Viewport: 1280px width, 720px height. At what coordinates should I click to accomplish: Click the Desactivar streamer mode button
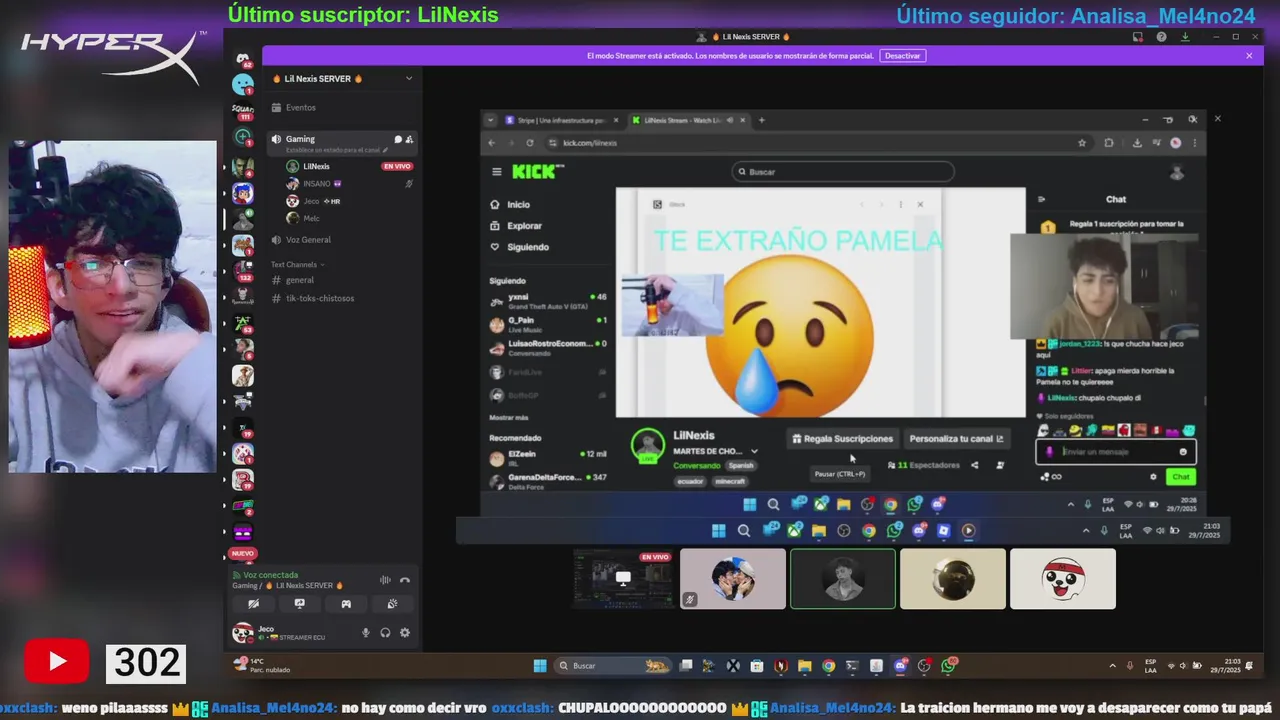point(902,56)
